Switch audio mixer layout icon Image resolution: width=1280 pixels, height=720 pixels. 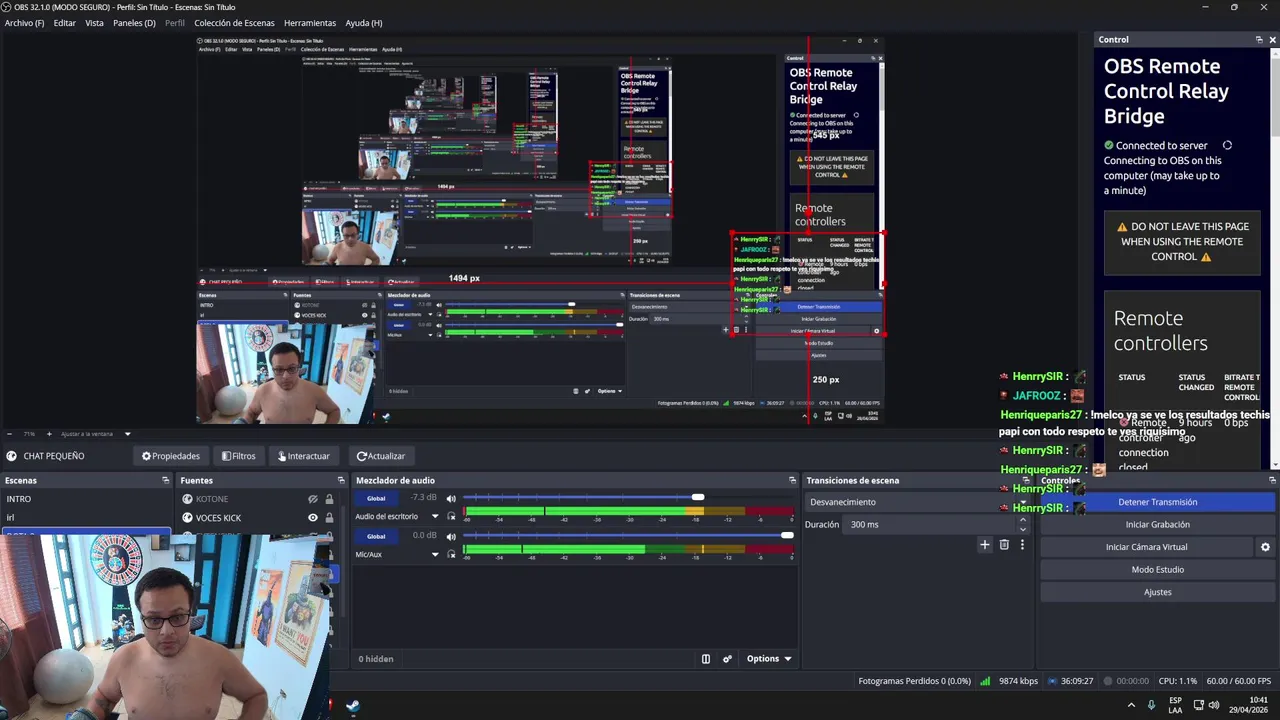[x=706, y=659]
